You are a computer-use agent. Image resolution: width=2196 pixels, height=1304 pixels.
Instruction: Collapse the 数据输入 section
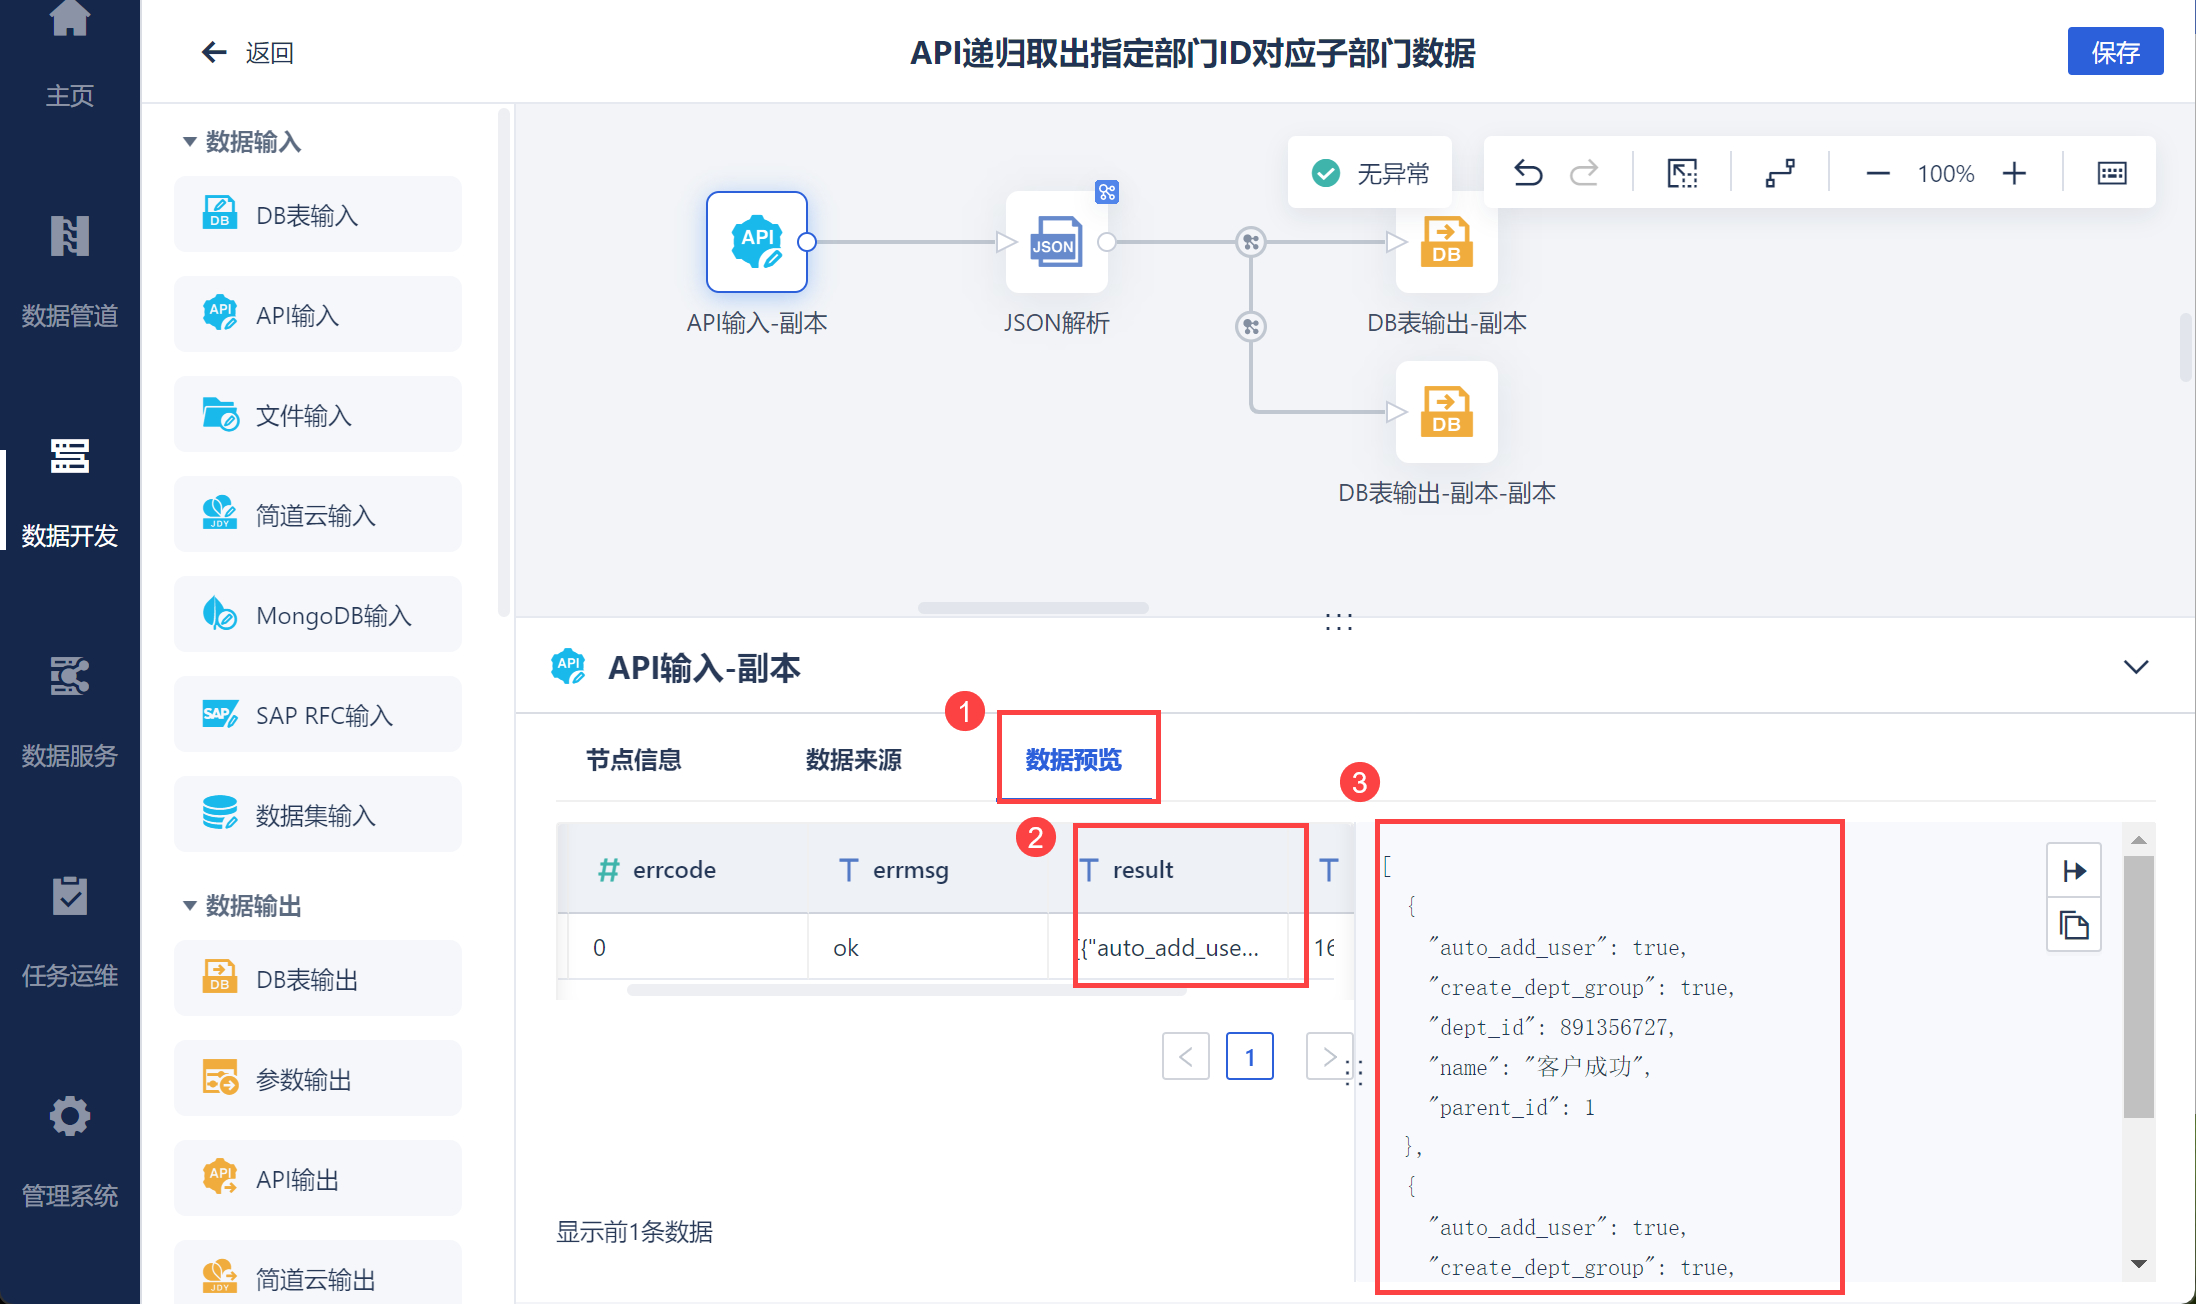pos(190,142)
